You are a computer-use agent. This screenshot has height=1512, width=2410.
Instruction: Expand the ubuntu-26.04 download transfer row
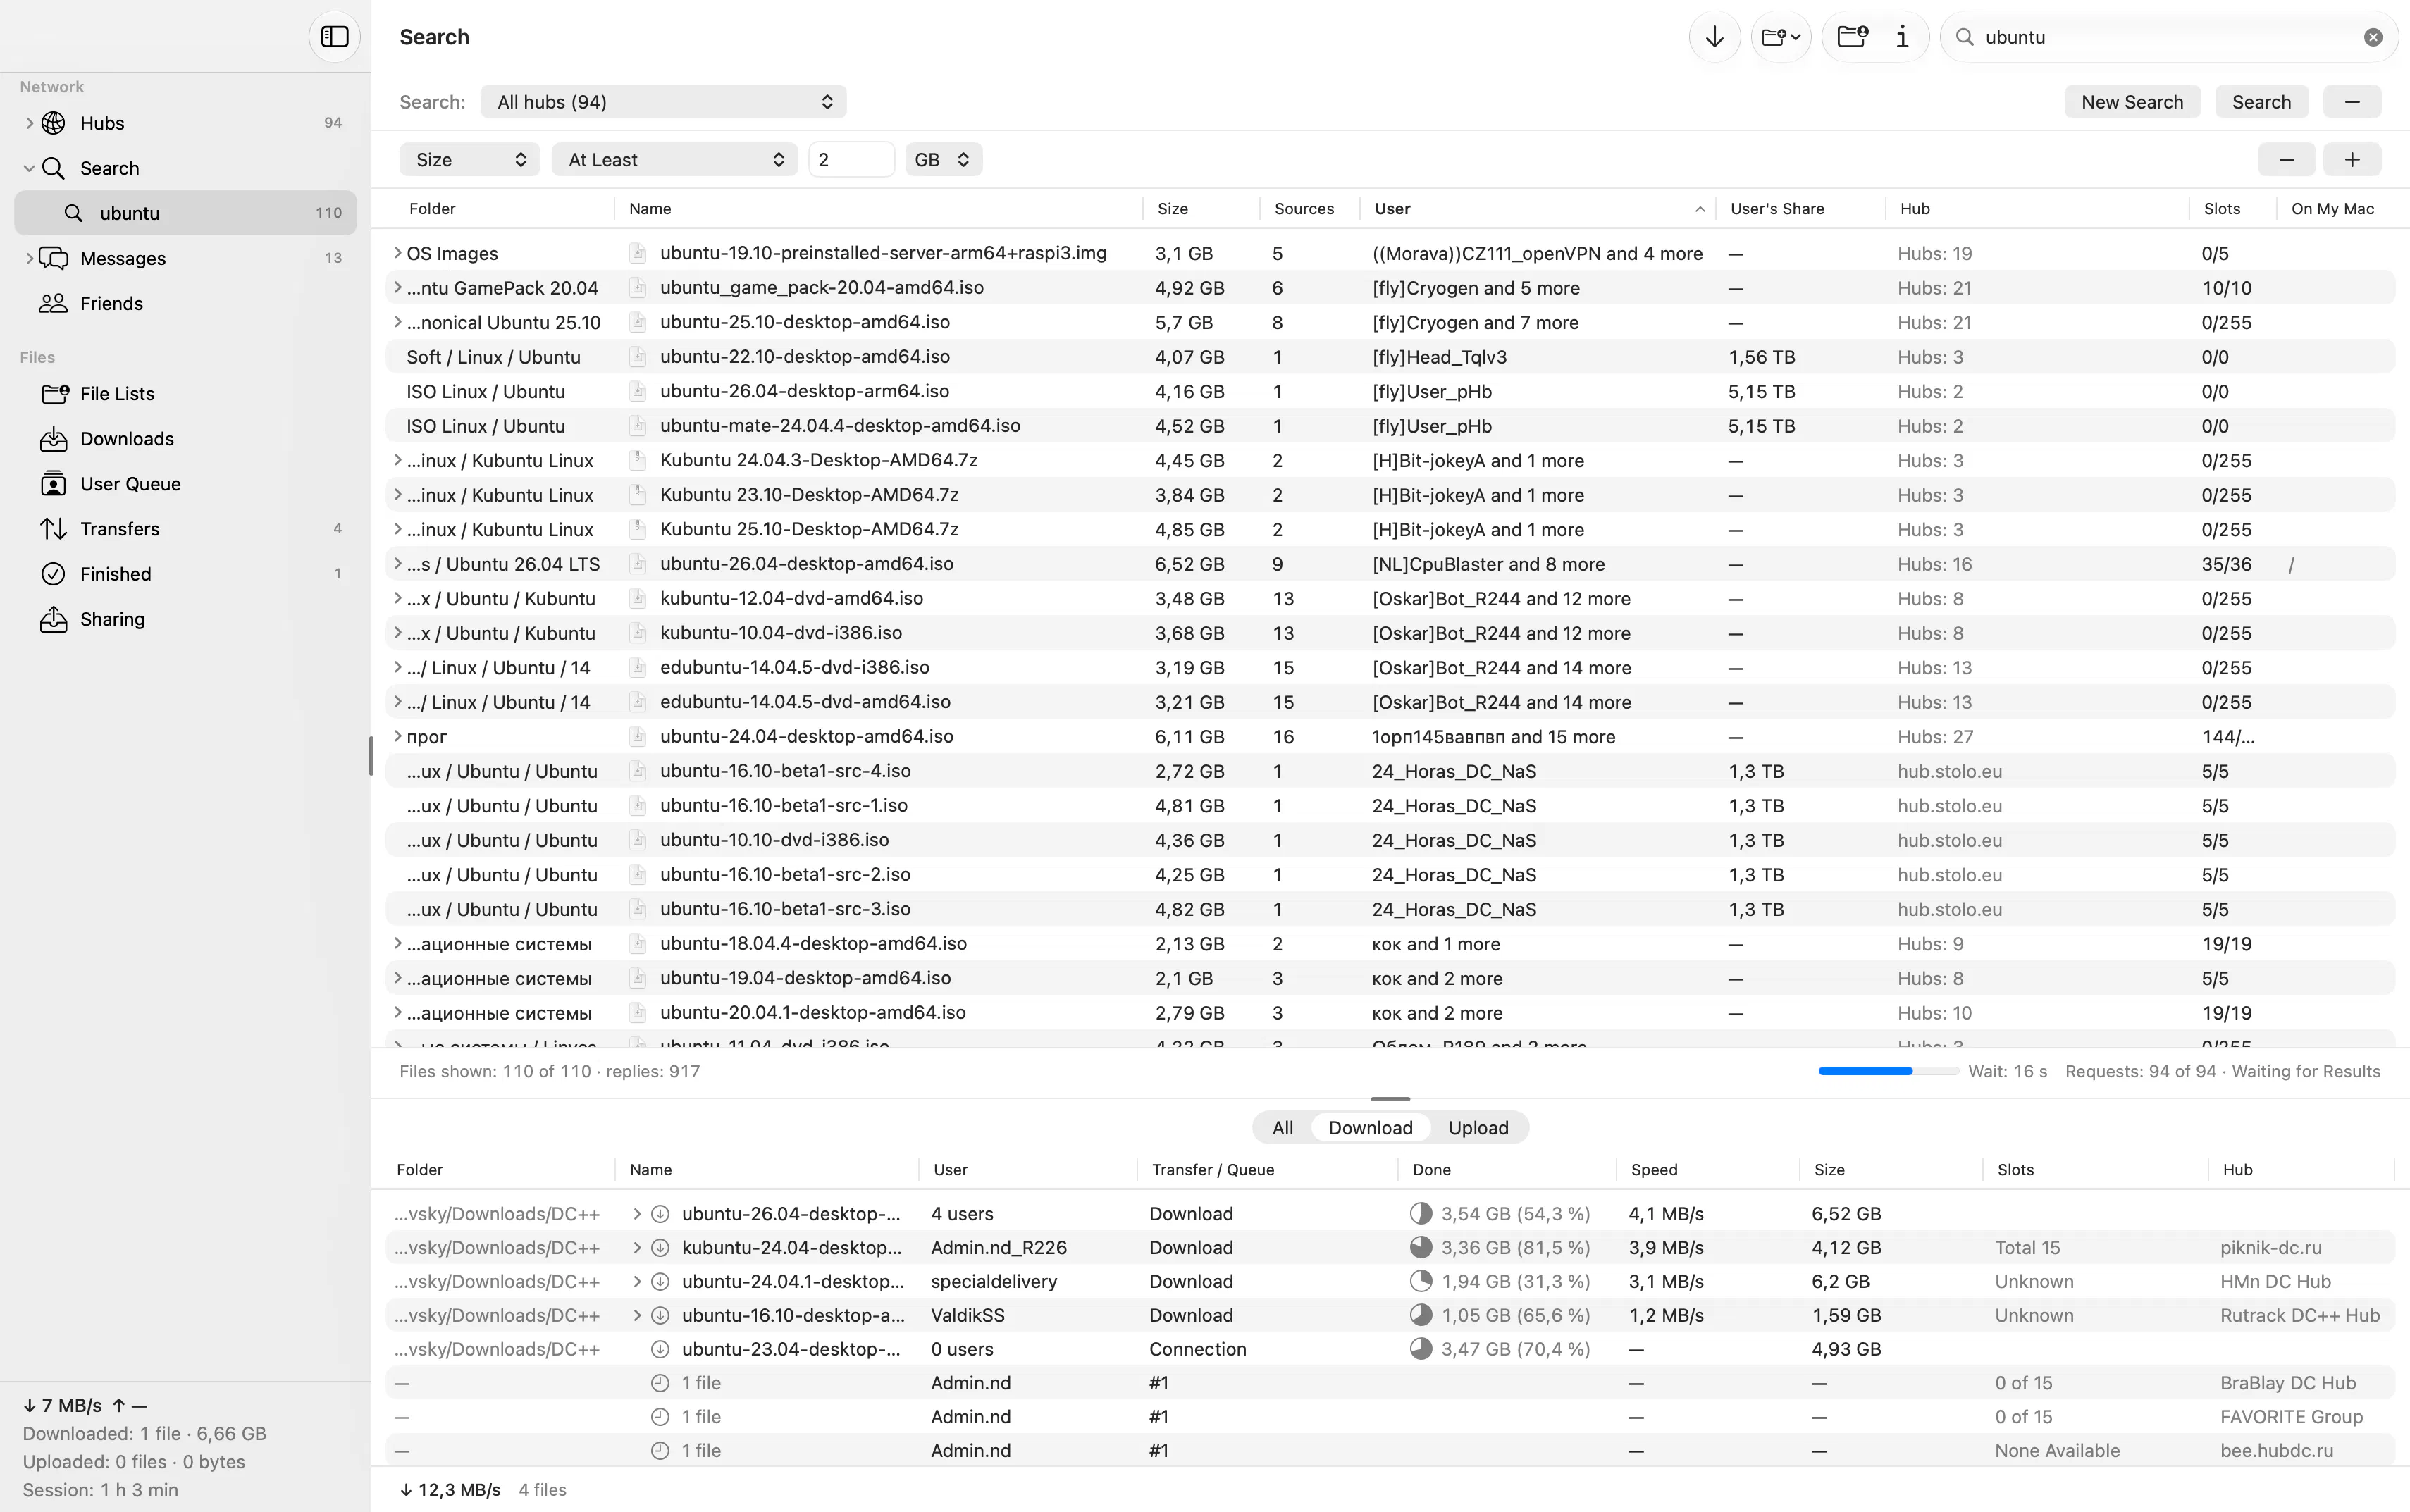pos(637,1214)
